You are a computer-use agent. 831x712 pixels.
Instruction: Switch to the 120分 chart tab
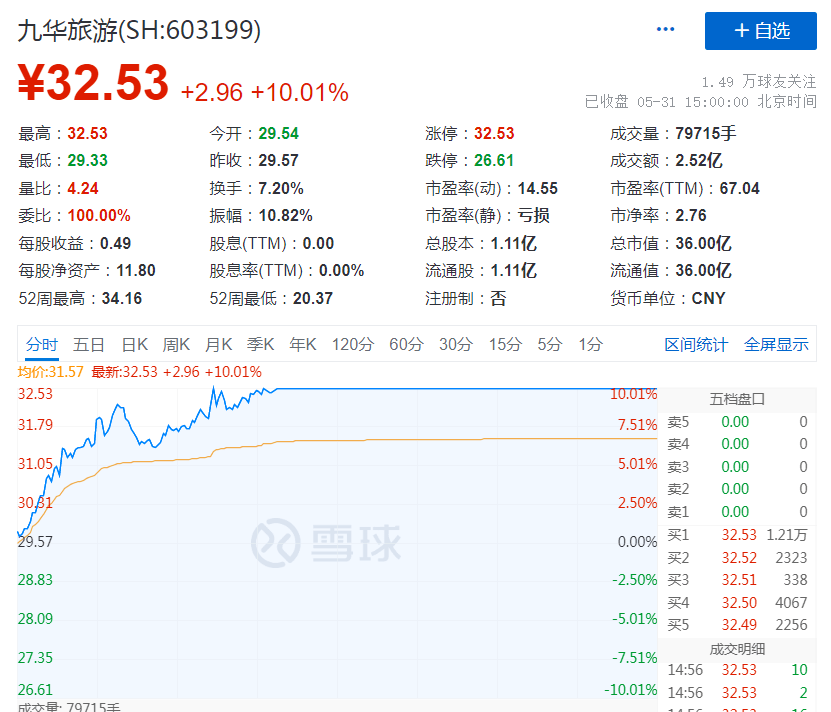(x=353, y=345)
